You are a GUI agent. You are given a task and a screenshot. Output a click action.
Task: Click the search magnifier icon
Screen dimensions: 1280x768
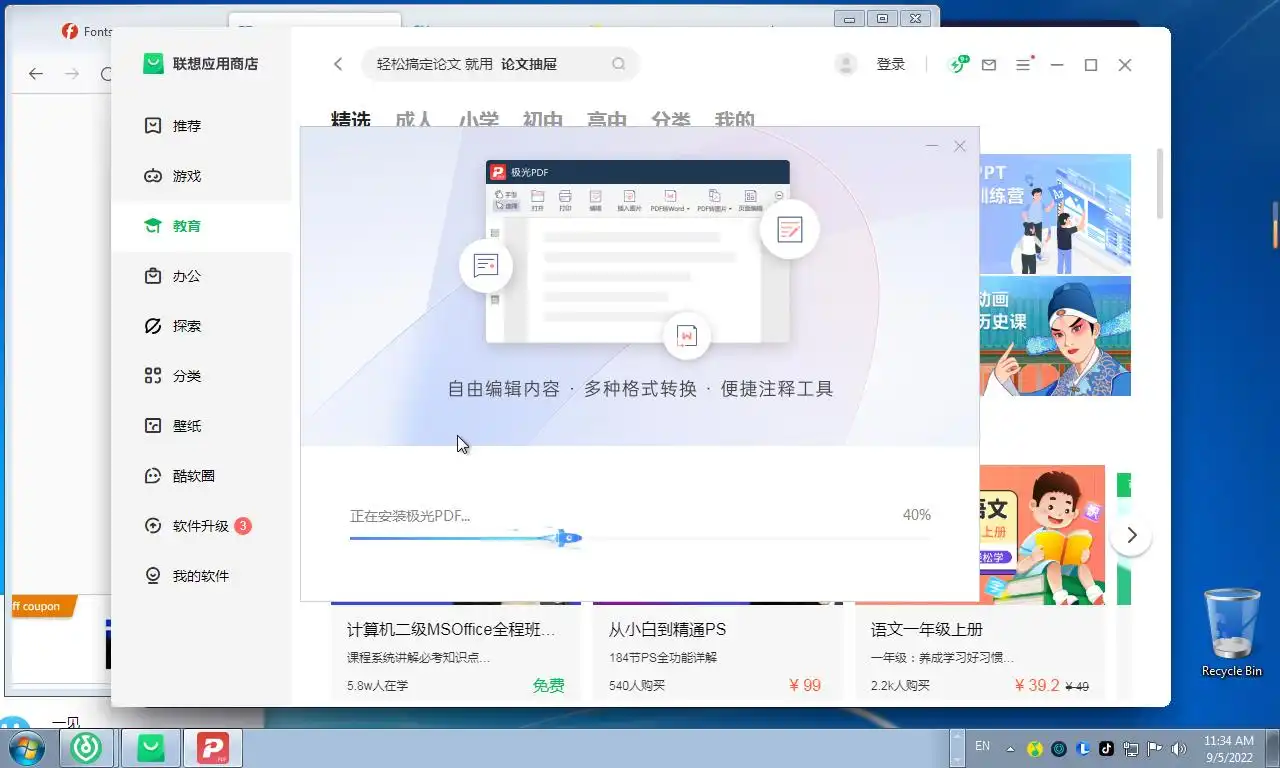(x=619, y=64)
